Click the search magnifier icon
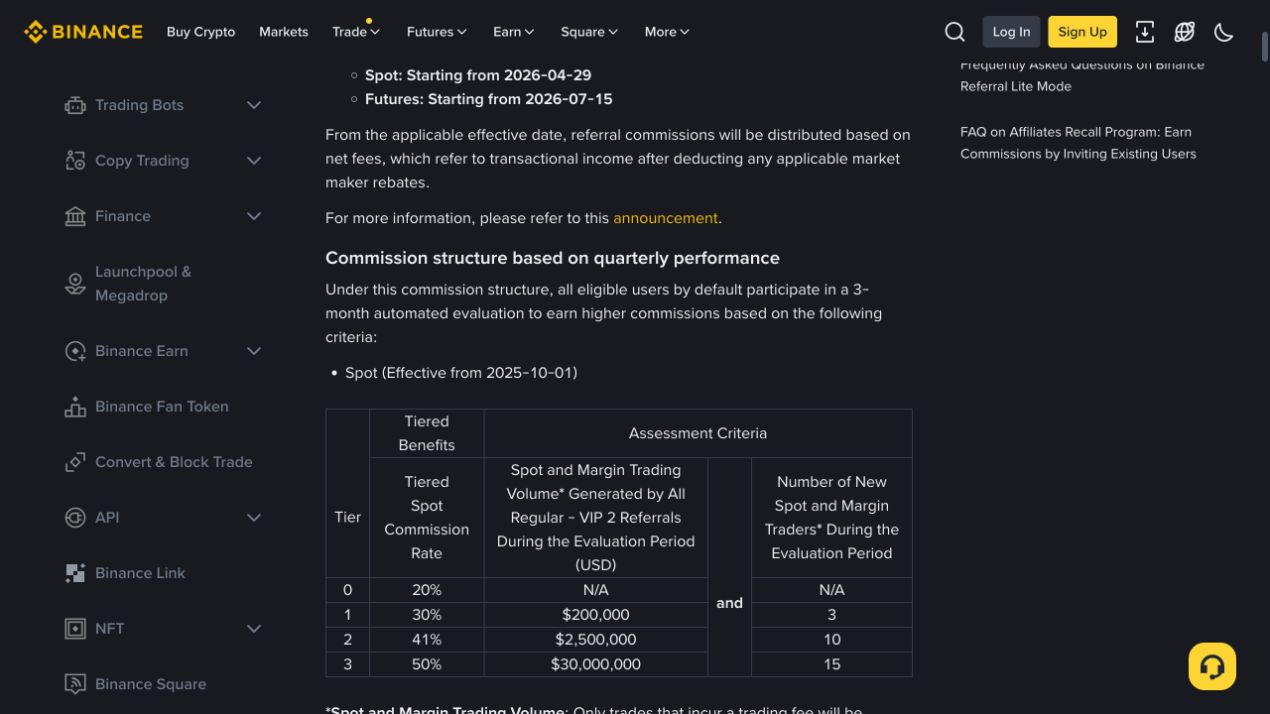Screen dimensions: 1270x714 click(x=955, y=32)
